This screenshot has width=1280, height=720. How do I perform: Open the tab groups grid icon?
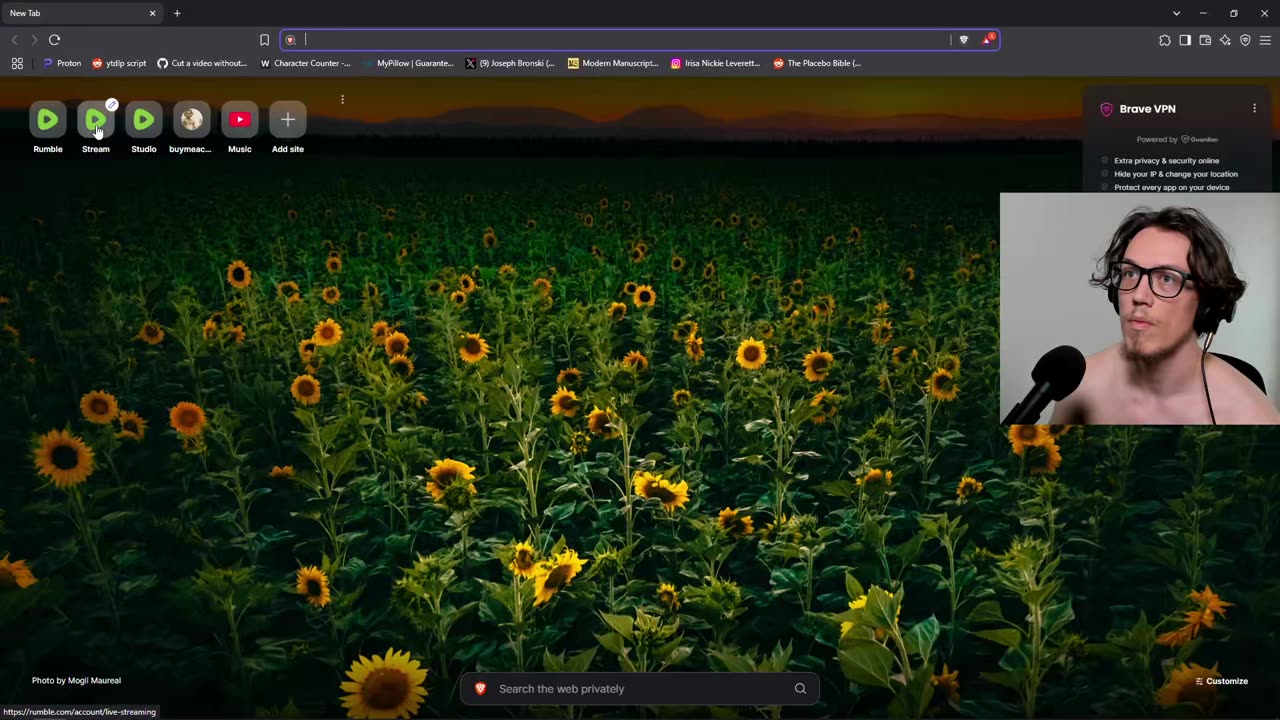(x=17, y=63)
